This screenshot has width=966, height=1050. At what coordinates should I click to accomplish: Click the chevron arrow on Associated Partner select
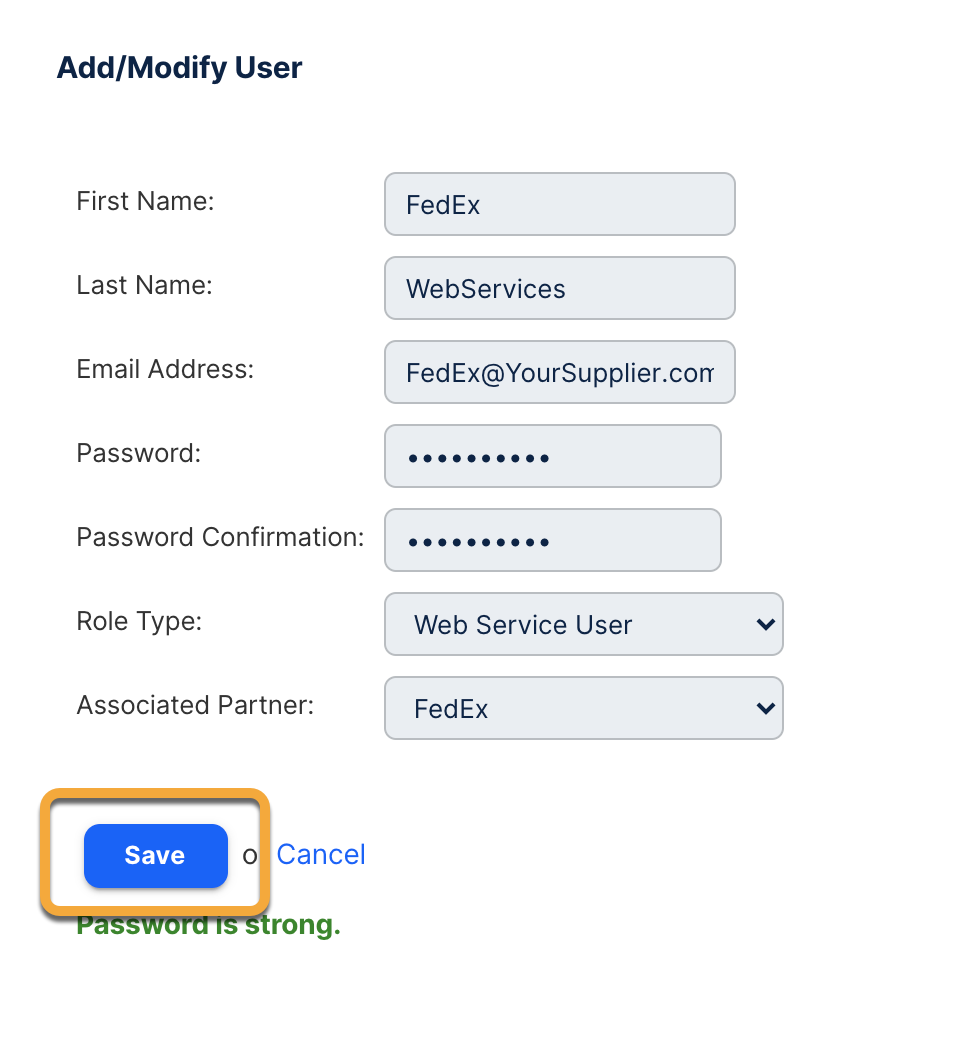(765, 709)
